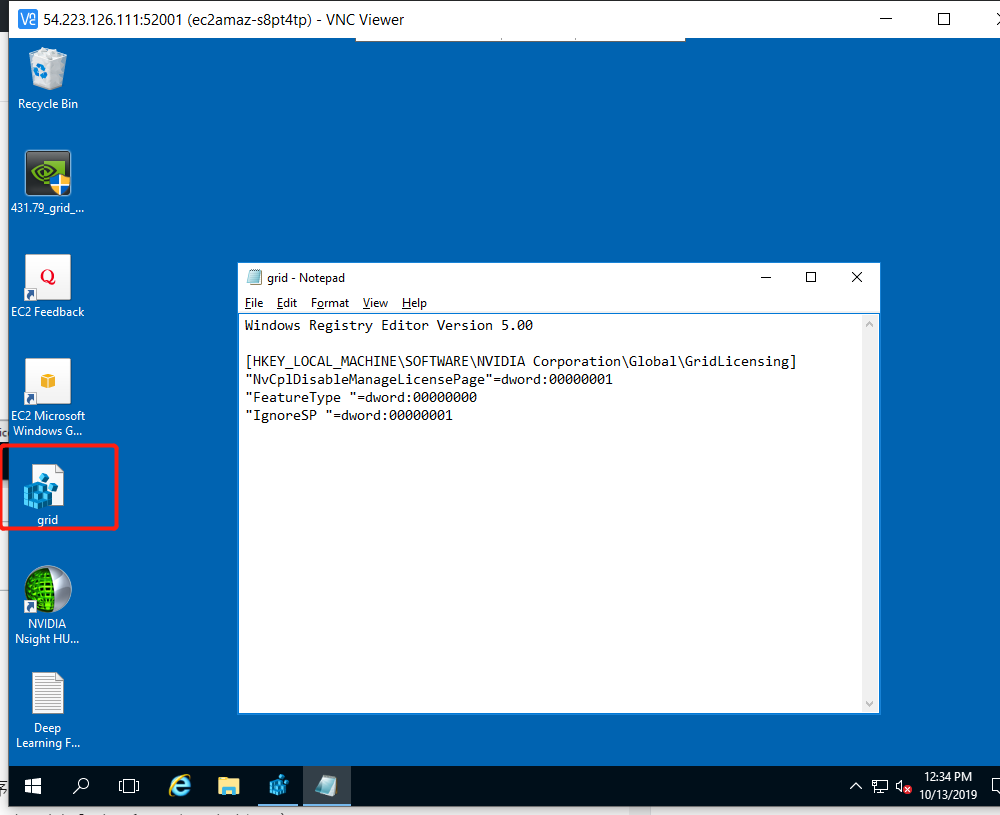Open File Explorer from the taskbar

(229, 786)
